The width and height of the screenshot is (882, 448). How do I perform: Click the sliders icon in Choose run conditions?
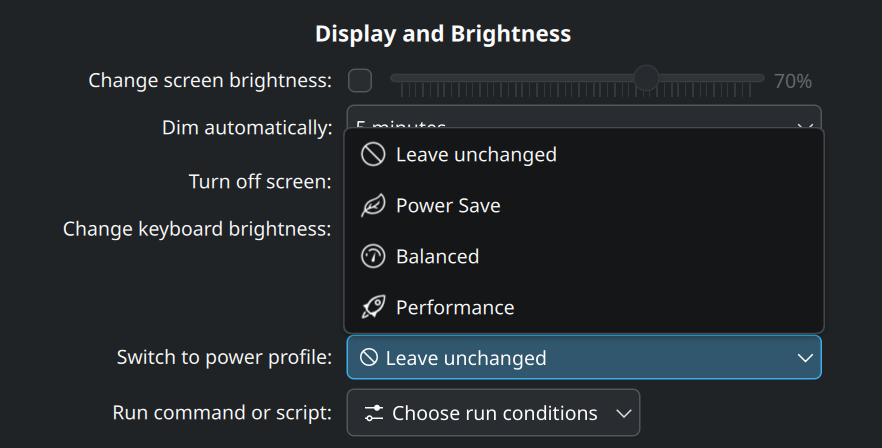coord(374,413)
